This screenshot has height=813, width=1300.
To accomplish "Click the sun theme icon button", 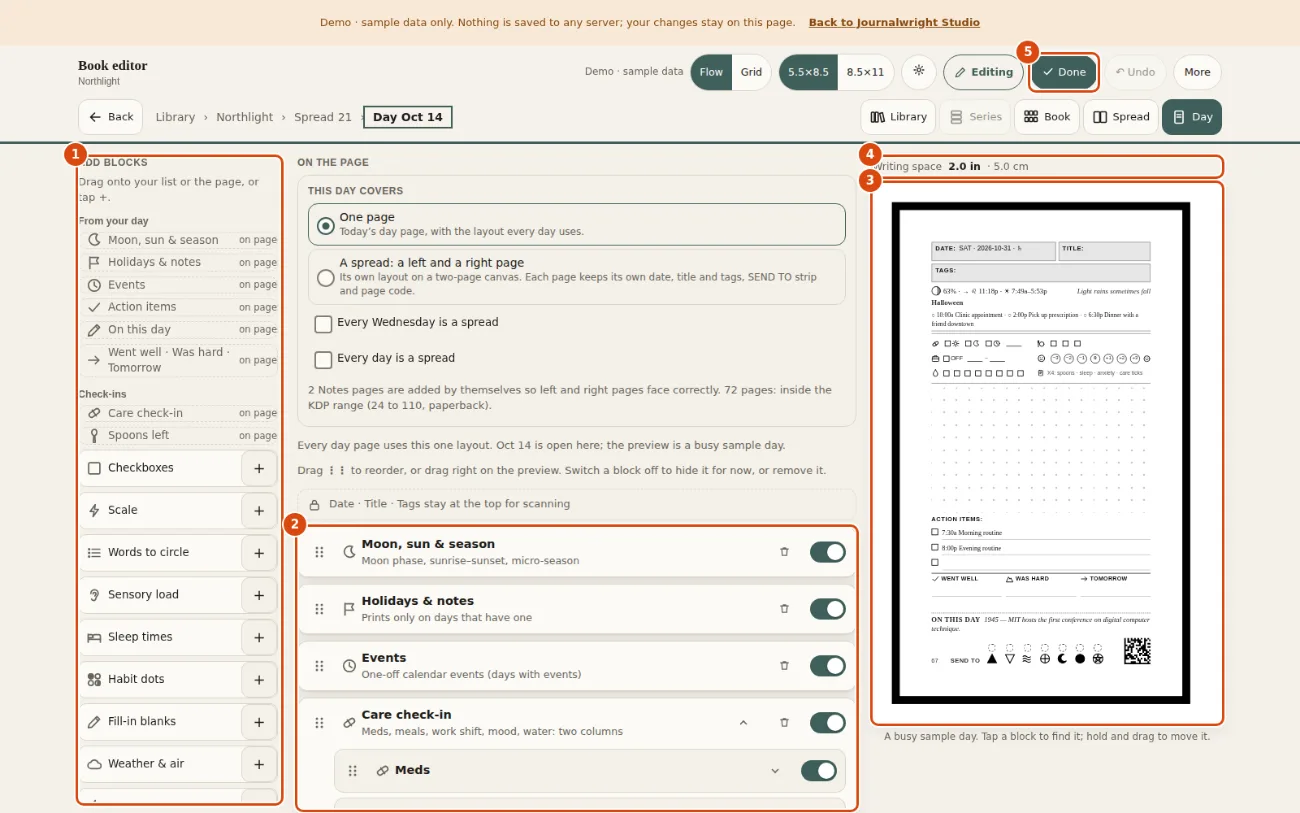I will click(x=918, y=72).
